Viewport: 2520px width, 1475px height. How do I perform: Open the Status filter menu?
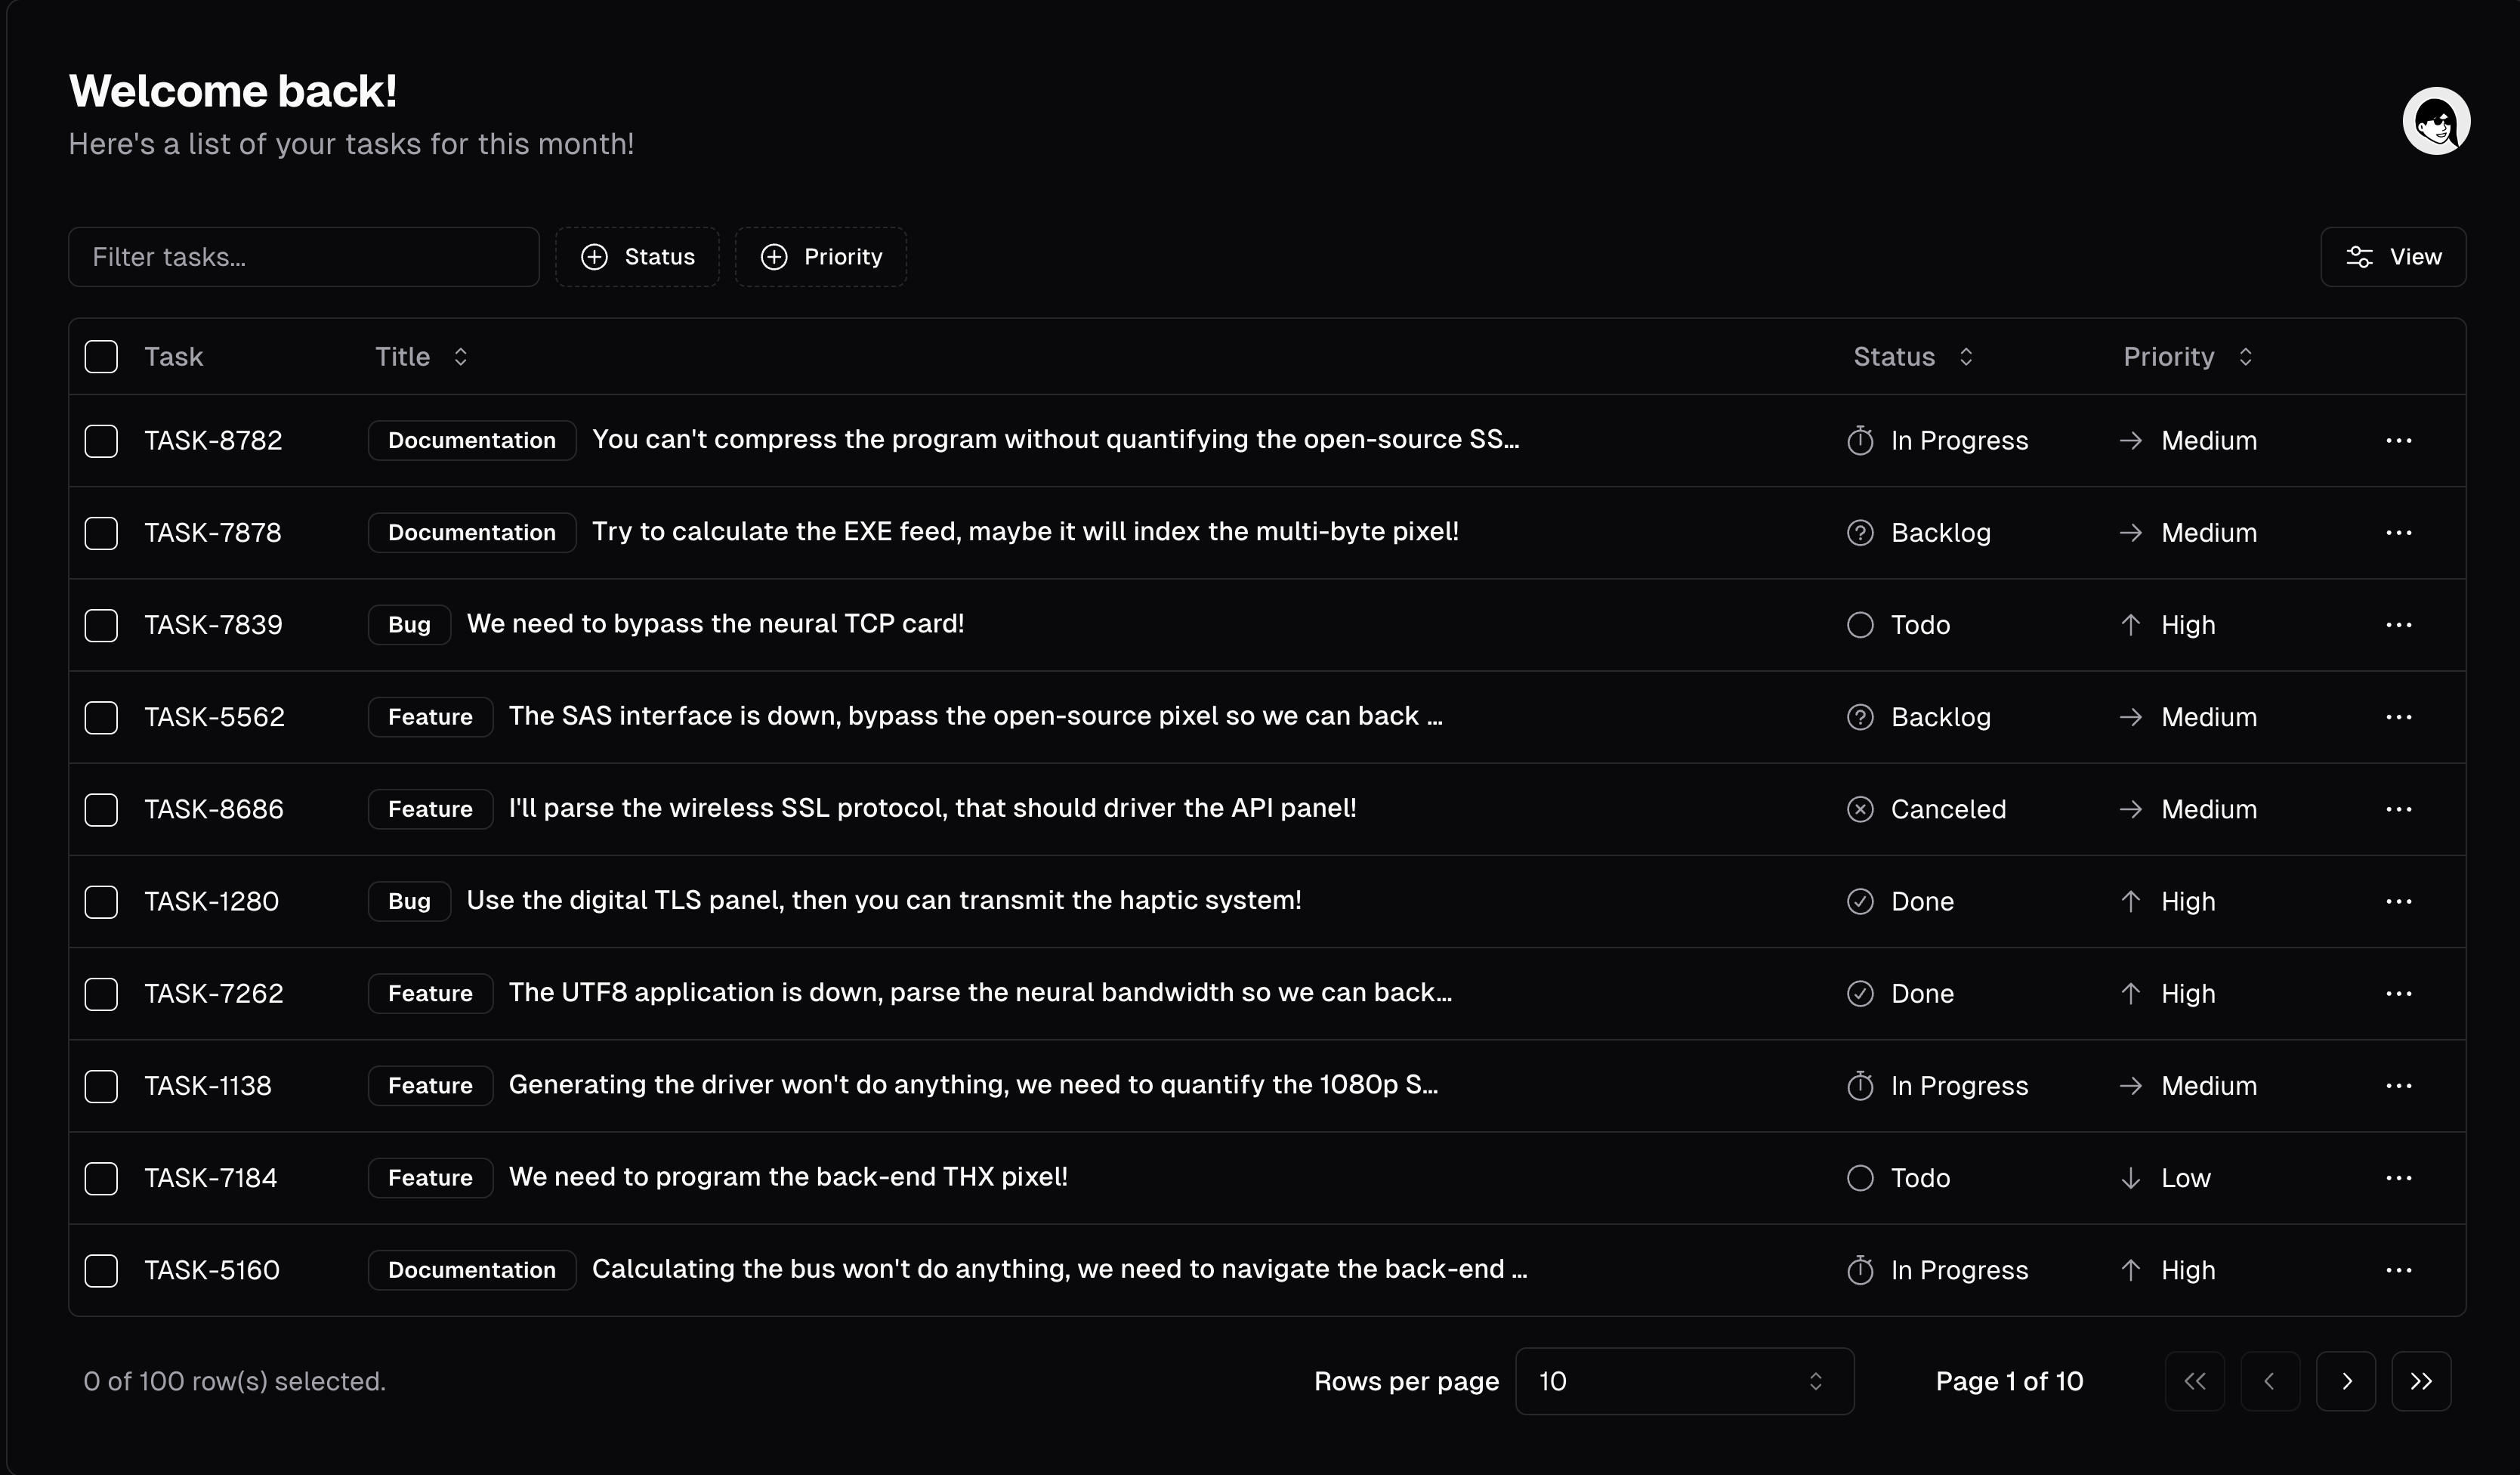637,257
